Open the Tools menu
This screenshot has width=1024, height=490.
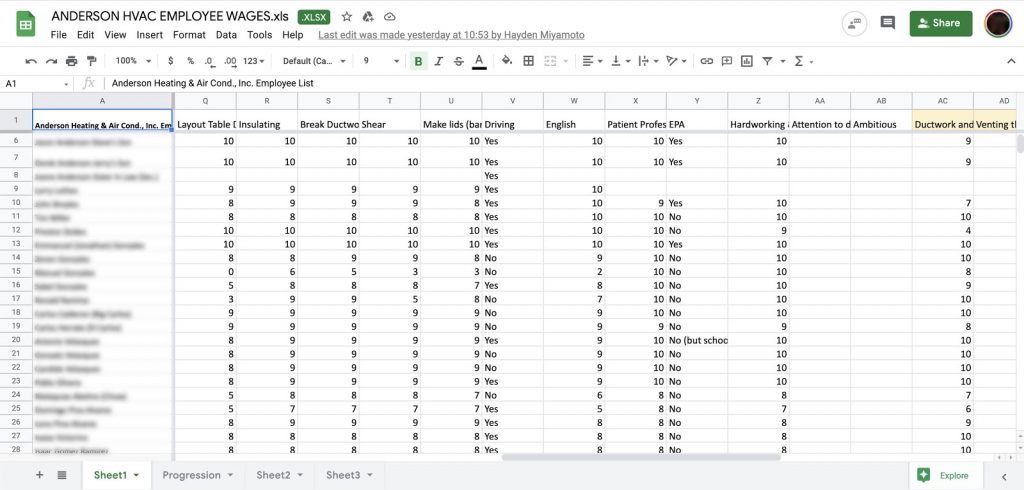260,35
